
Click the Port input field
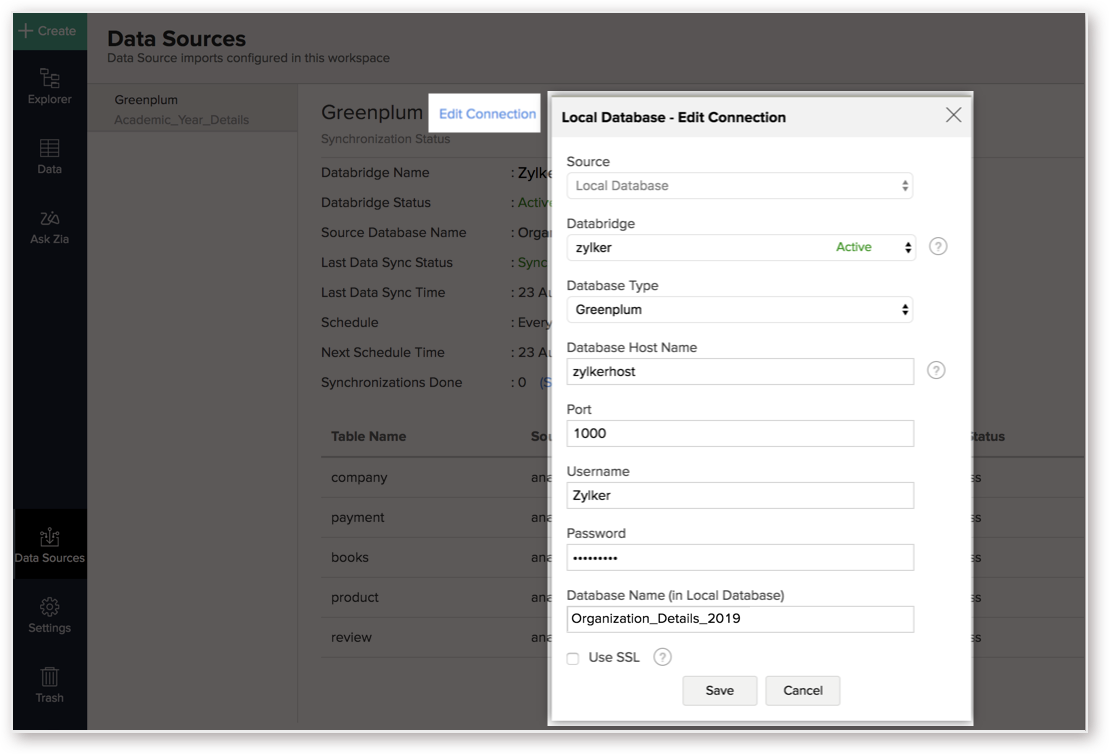740,434
